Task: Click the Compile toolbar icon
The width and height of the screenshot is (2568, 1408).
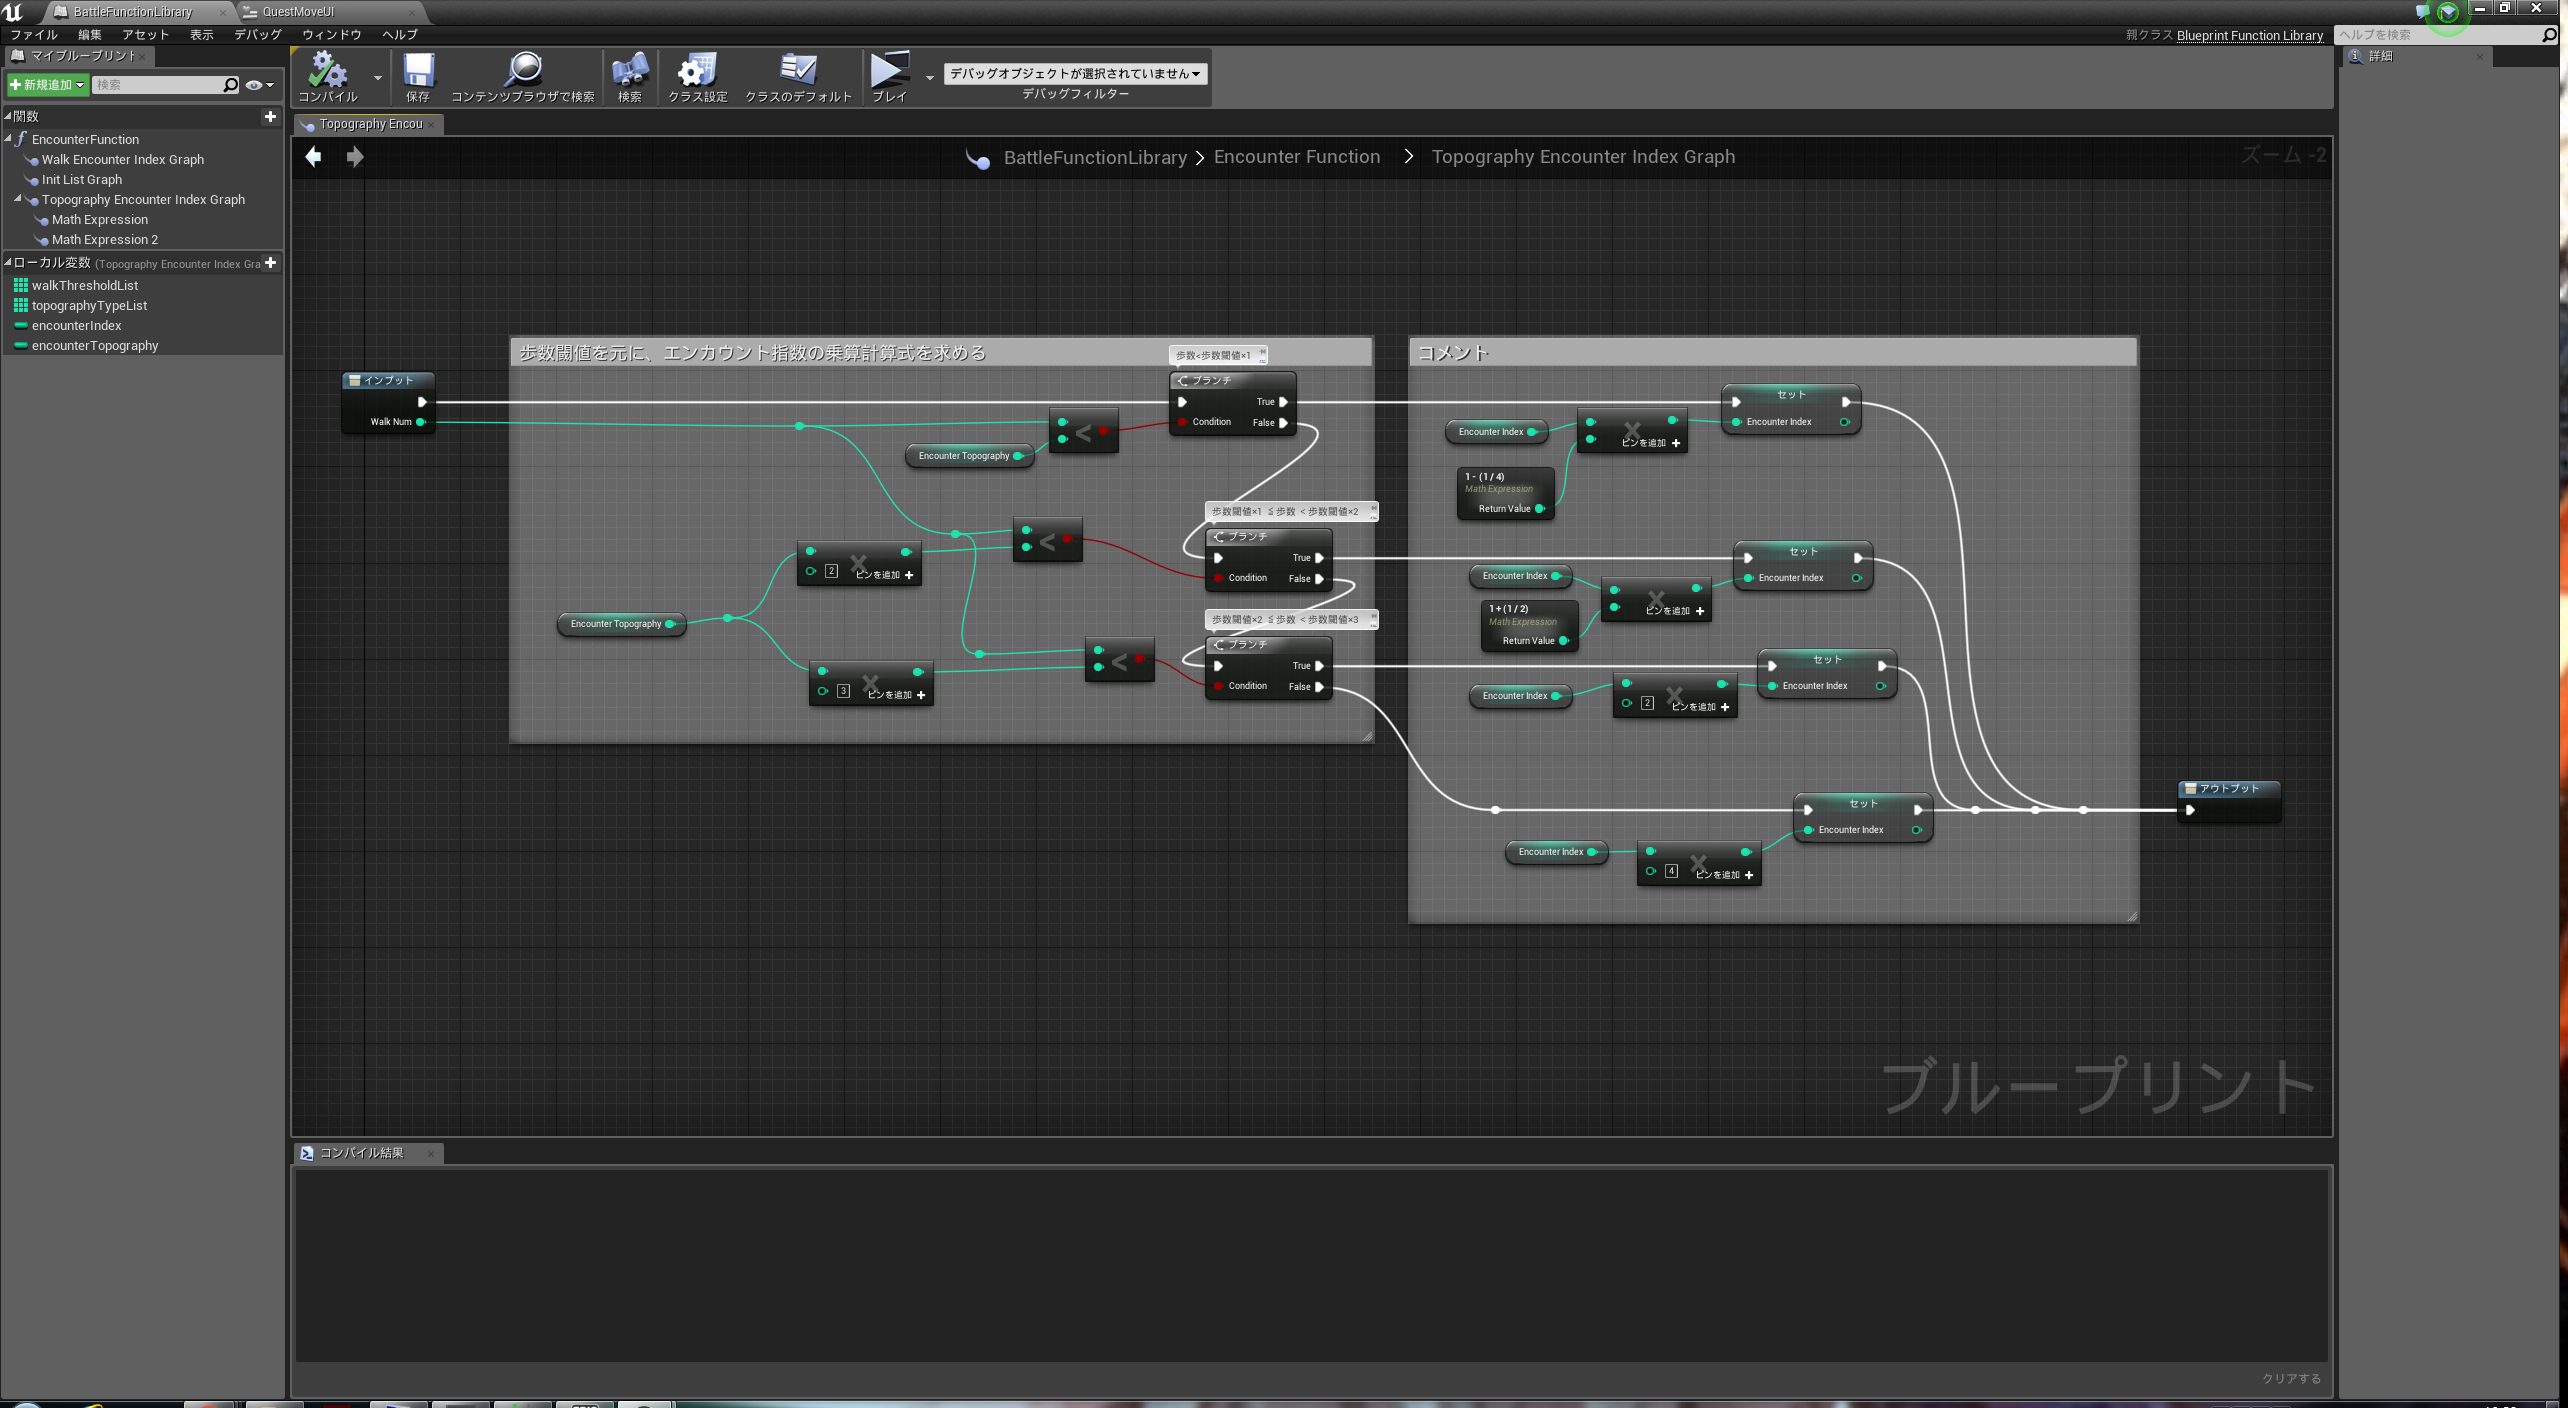Action: pos(327,71)
